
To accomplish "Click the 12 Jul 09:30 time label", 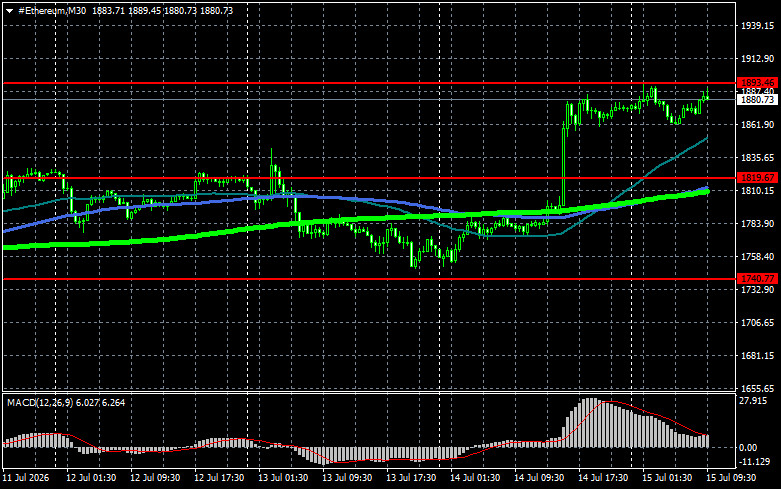I will click(155, 478).
